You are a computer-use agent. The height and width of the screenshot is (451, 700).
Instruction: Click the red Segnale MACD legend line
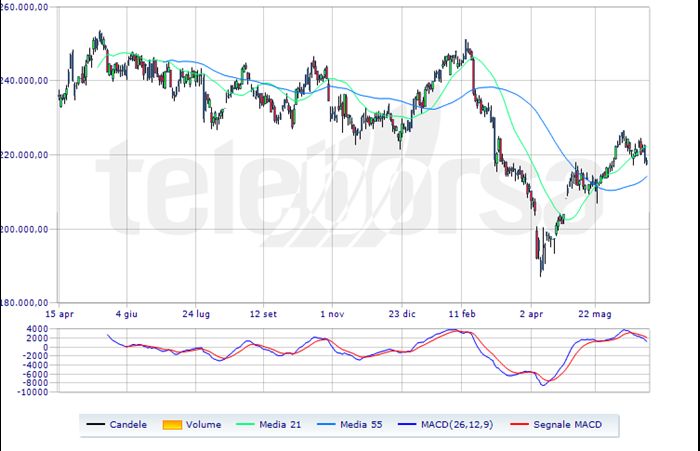520,424
